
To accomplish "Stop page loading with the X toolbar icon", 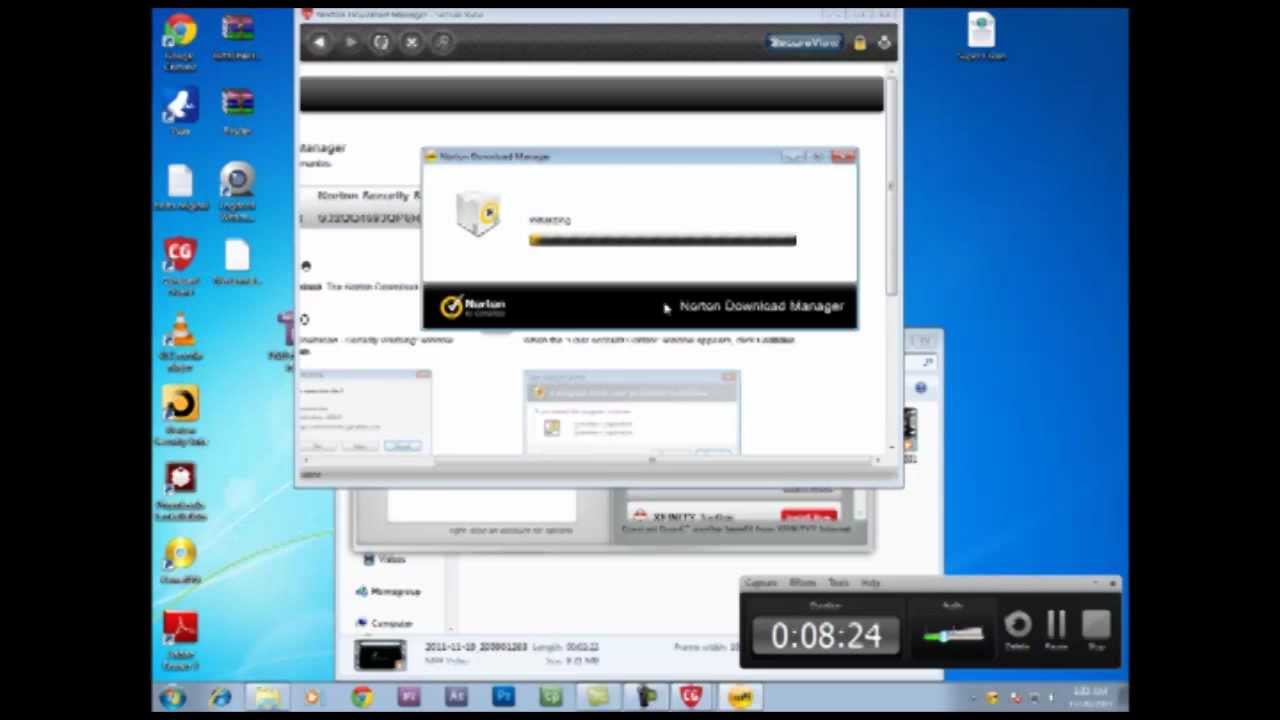I will 411,42.
